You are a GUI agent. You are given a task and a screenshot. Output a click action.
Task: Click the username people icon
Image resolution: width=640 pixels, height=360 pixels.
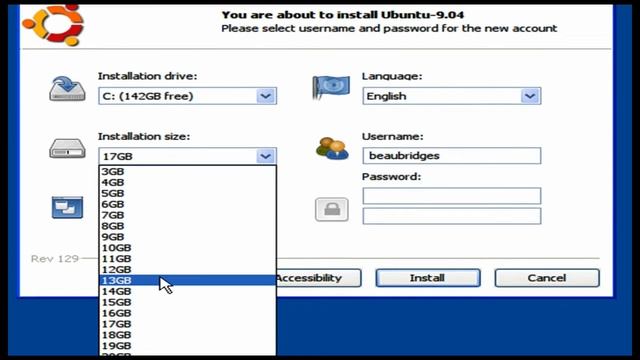tap(332, 149)
